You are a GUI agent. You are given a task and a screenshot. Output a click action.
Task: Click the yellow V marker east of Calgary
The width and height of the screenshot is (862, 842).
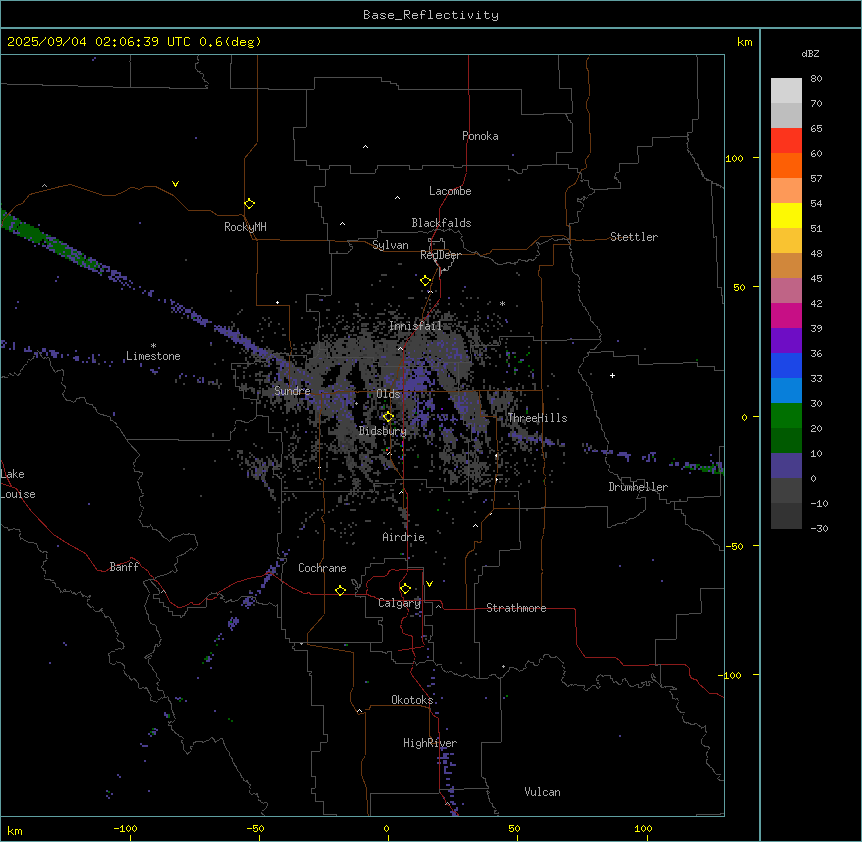click(x=429, y=584)
